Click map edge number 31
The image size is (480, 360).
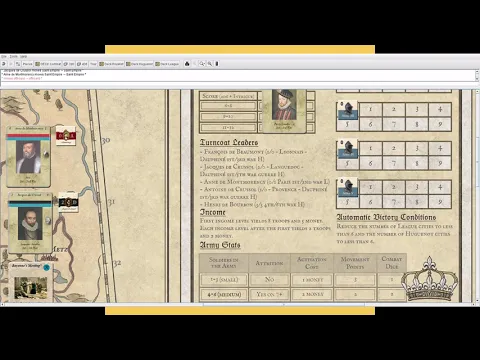[111, 201]
